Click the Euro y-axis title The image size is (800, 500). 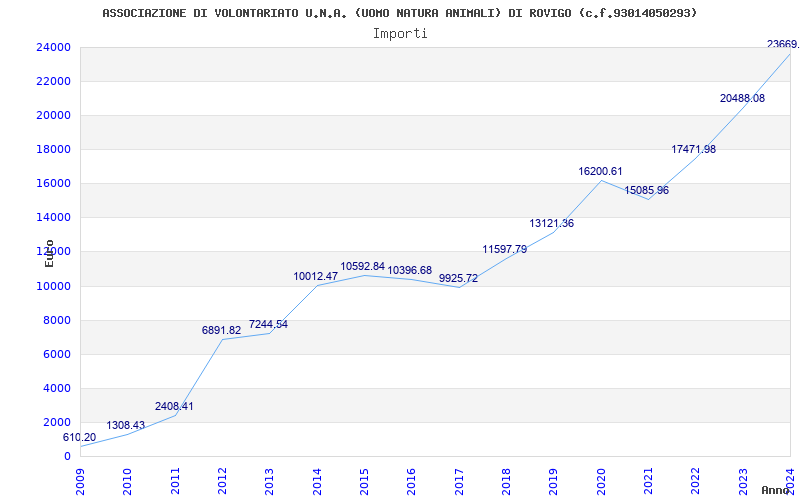(49, 253)
